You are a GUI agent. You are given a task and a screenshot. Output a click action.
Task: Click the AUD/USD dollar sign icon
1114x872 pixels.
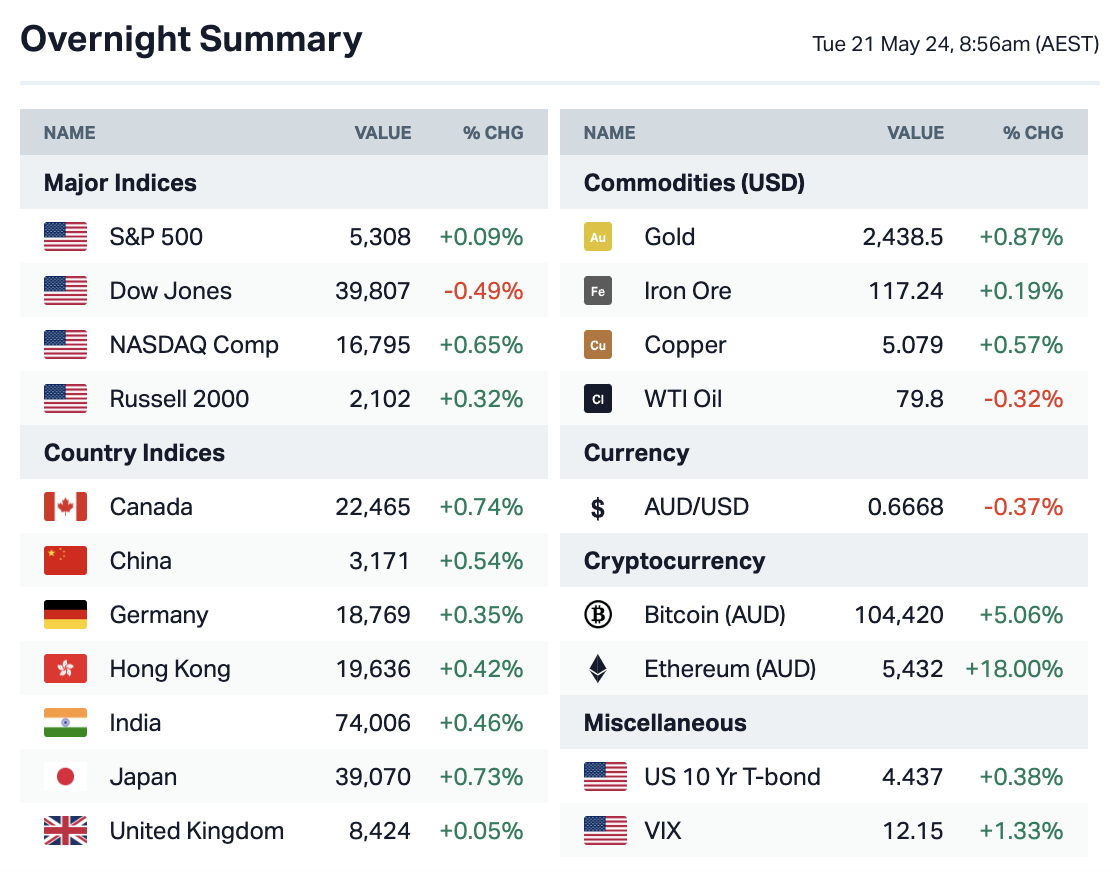coord(598,508)
